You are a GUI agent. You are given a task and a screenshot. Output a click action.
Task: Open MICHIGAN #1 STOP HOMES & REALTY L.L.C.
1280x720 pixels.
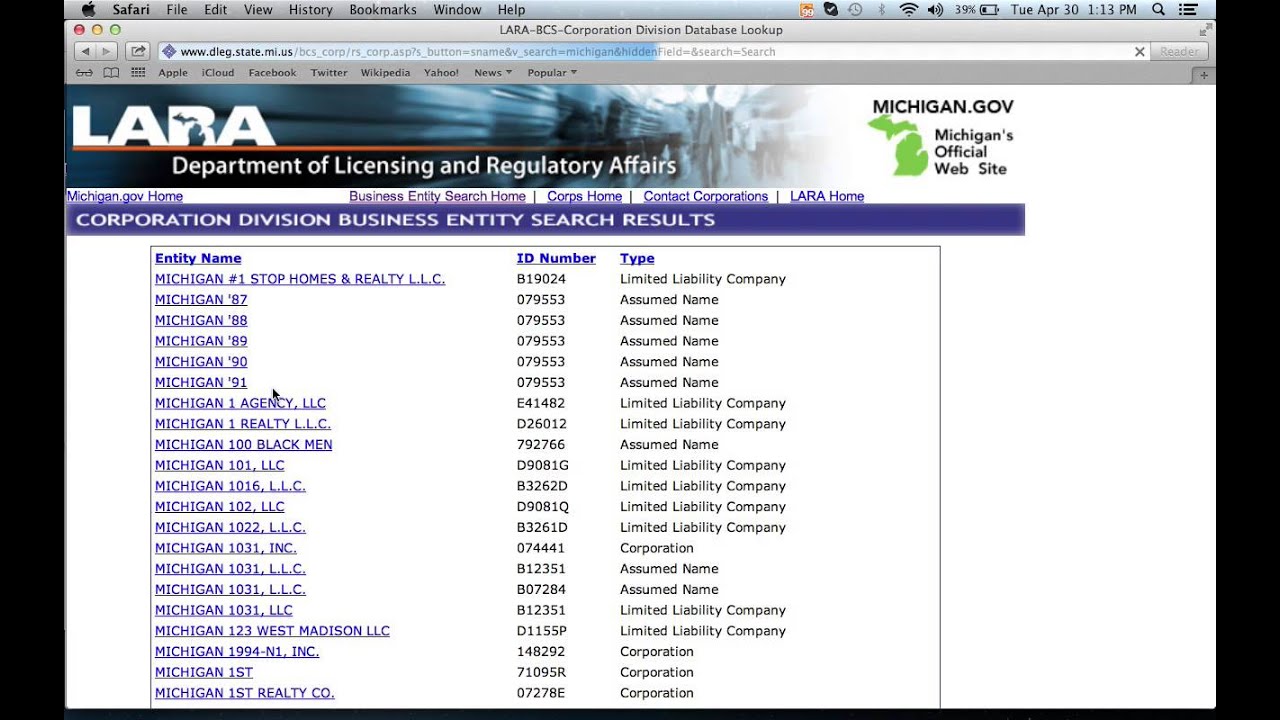300,279
